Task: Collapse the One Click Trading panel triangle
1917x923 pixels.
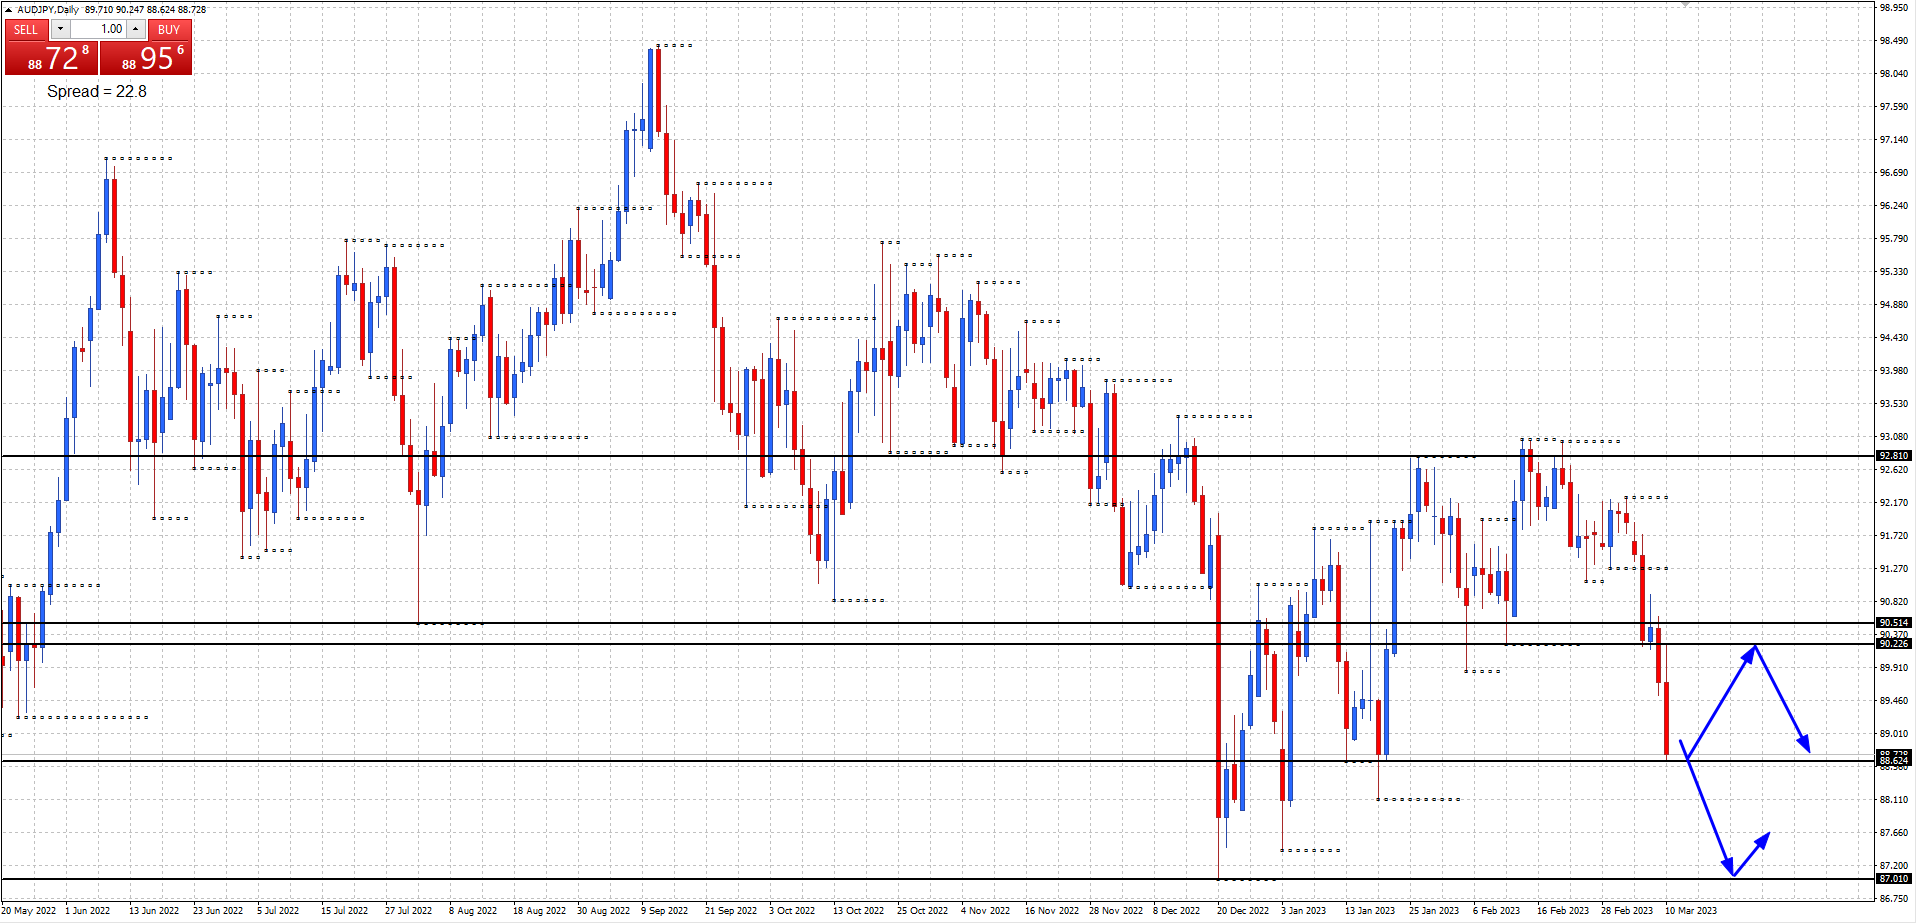Action: [9, 9]
